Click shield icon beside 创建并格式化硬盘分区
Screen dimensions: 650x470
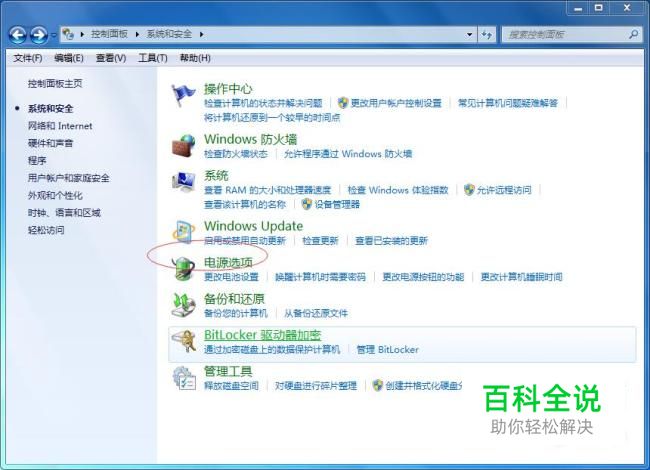[377, 385]
